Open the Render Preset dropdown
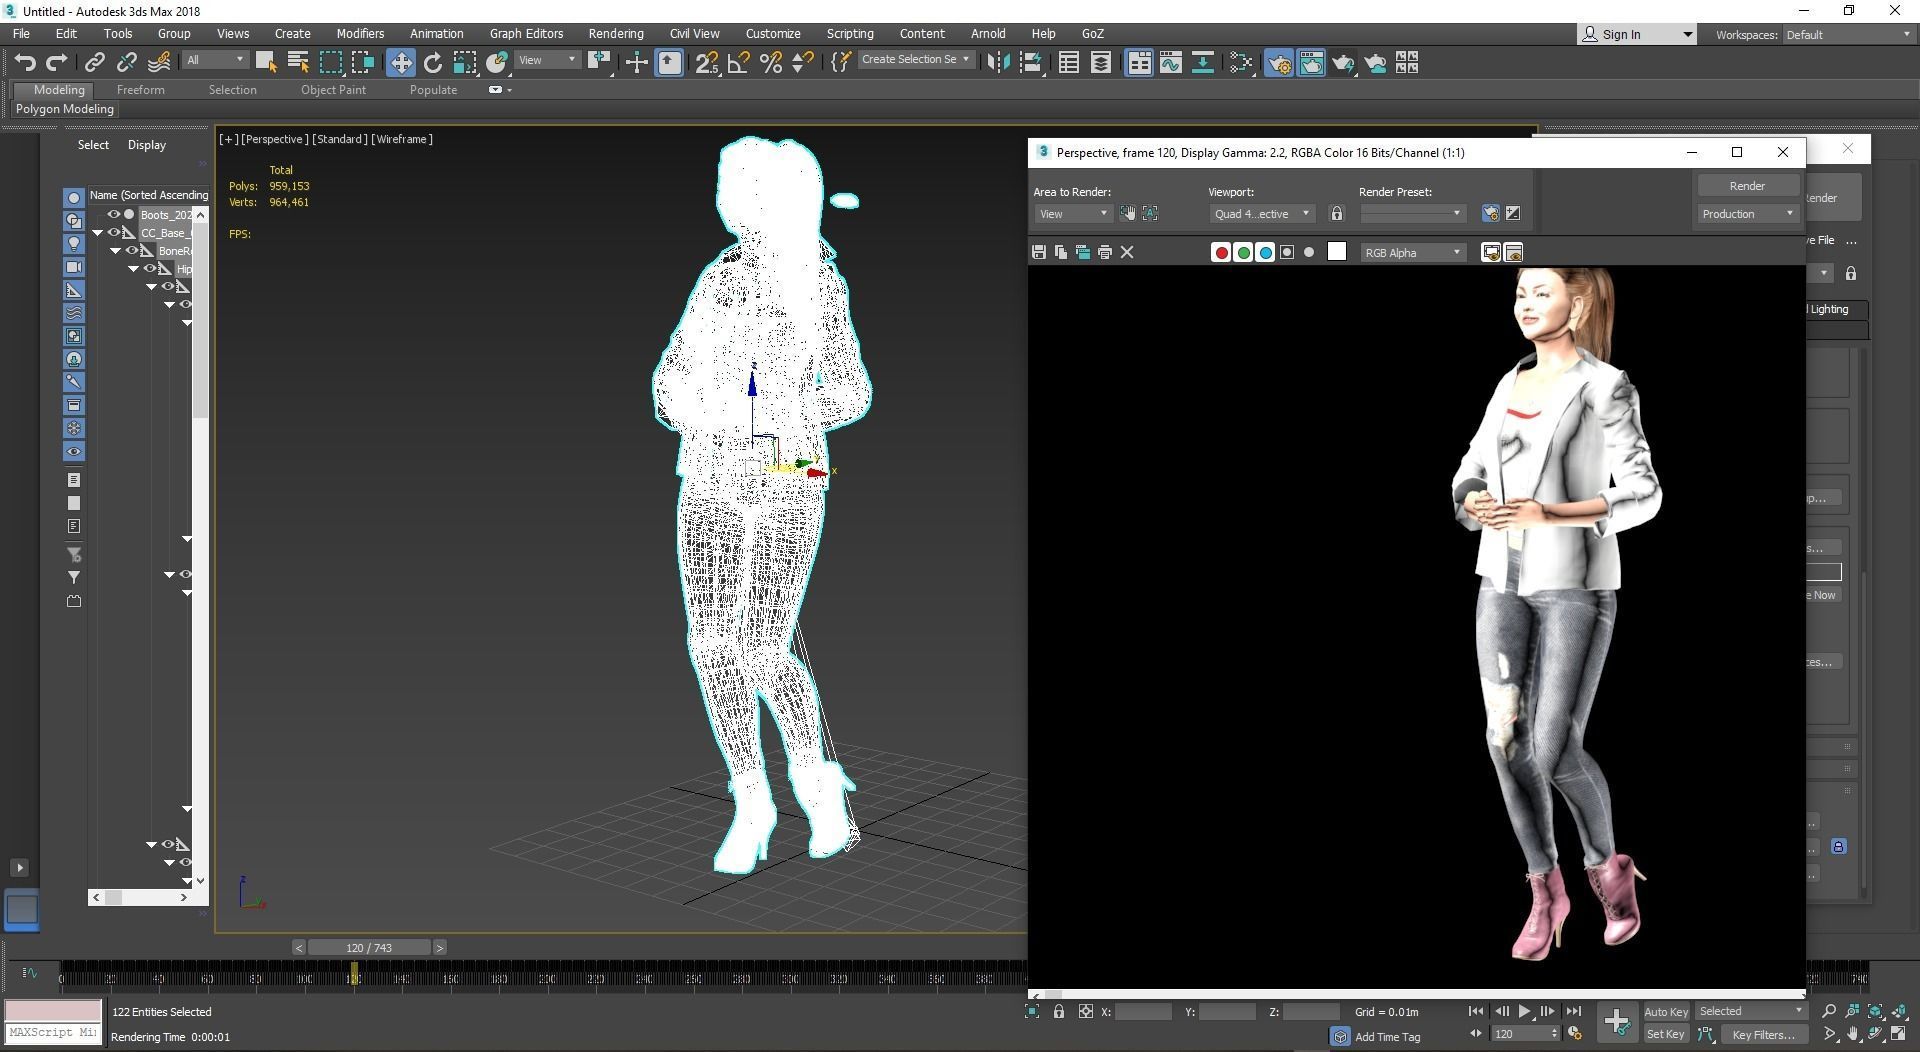 (1412, 214)
